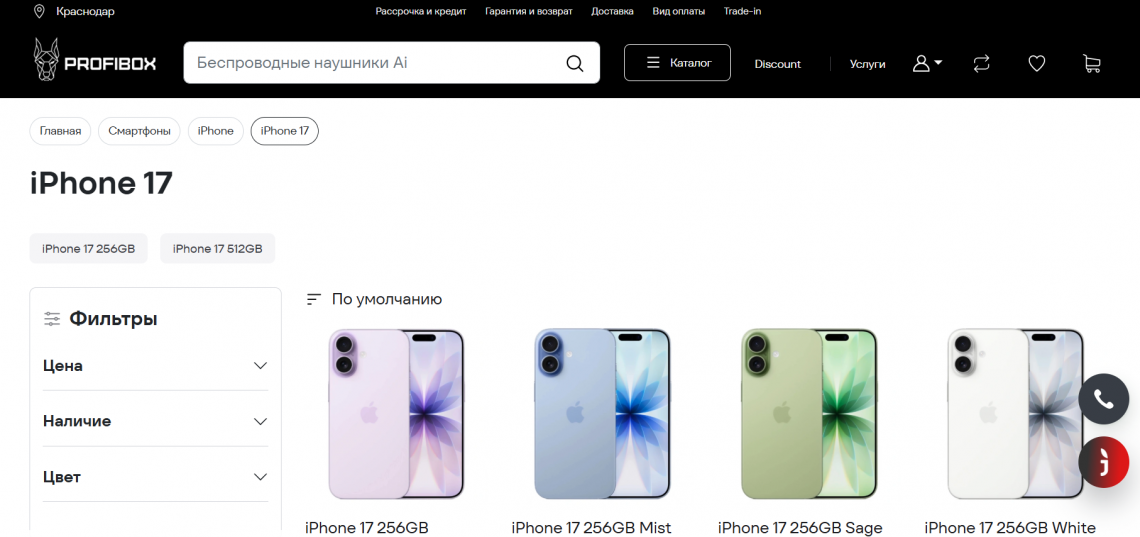The height and width of the screenshot is (537, 1140).
Task: Click into the search input field
Action: click(374, 62)
